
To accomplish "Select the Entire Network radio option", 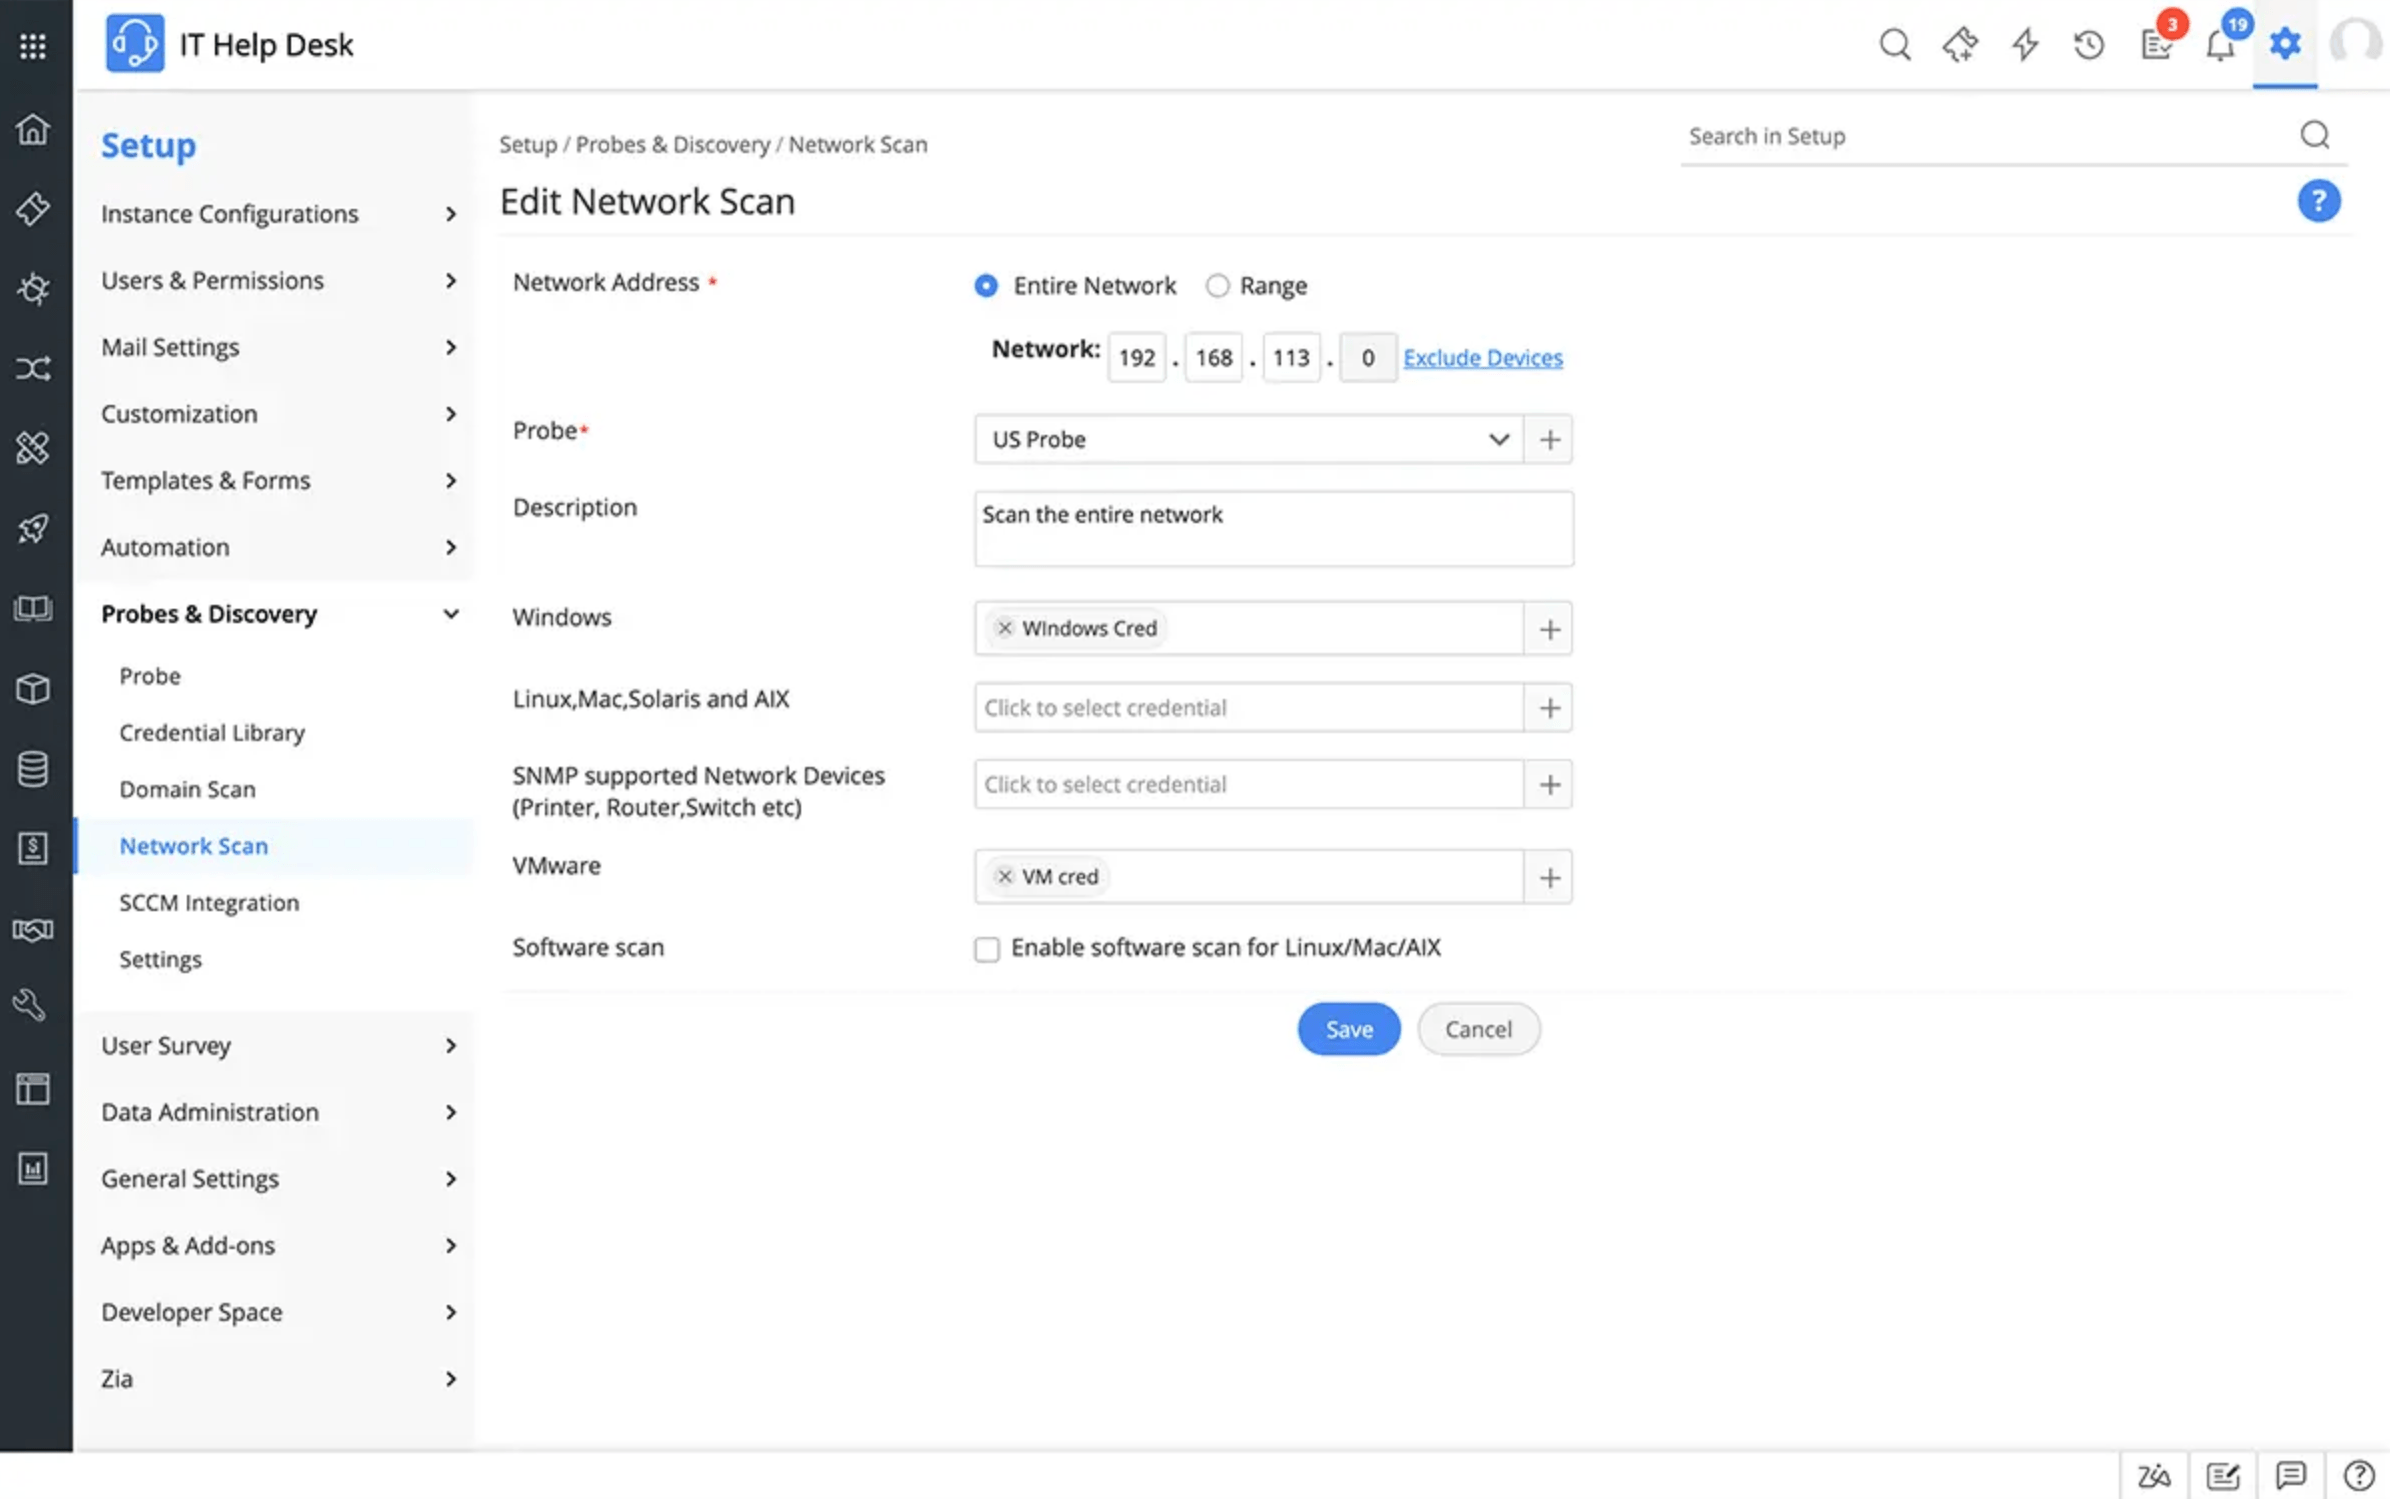I will click(986, 286).
